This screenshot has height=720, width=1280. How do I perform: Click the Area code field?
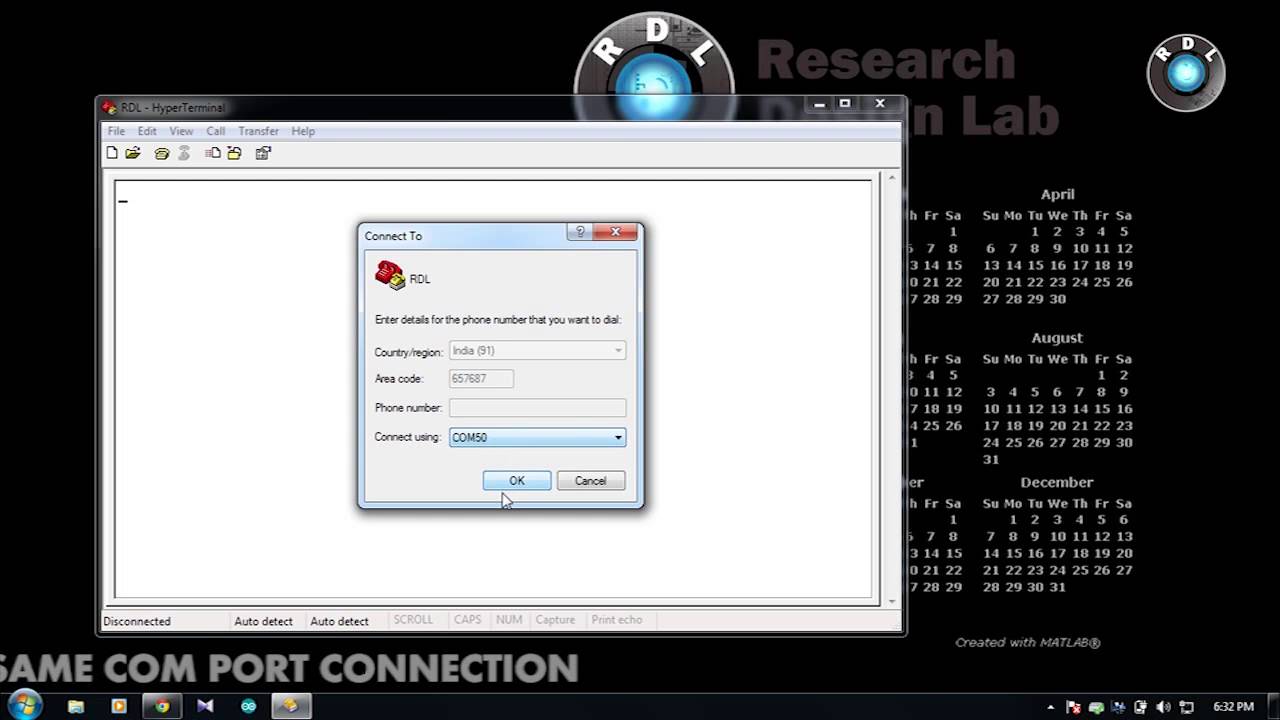481,379
